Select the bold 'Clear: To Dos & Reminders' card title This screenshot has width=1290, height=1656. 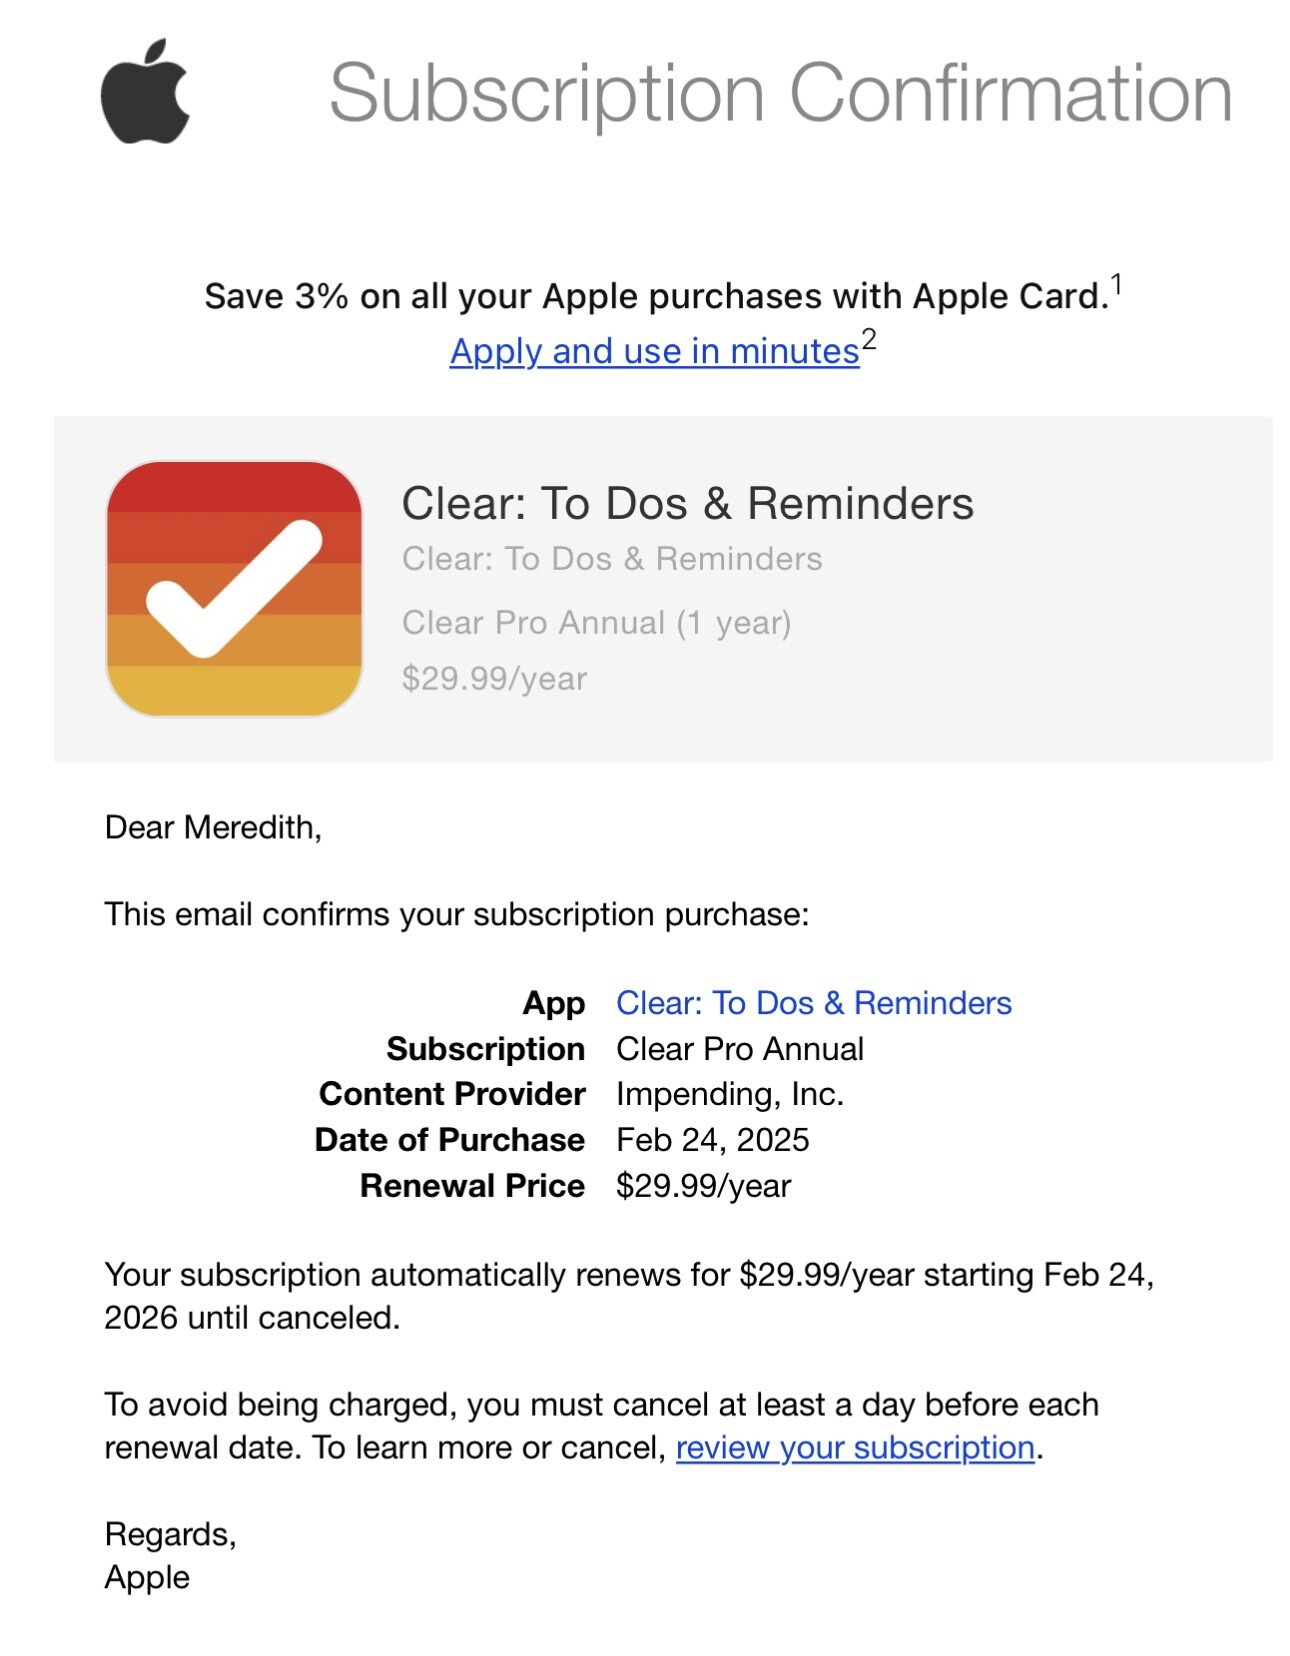687,503
